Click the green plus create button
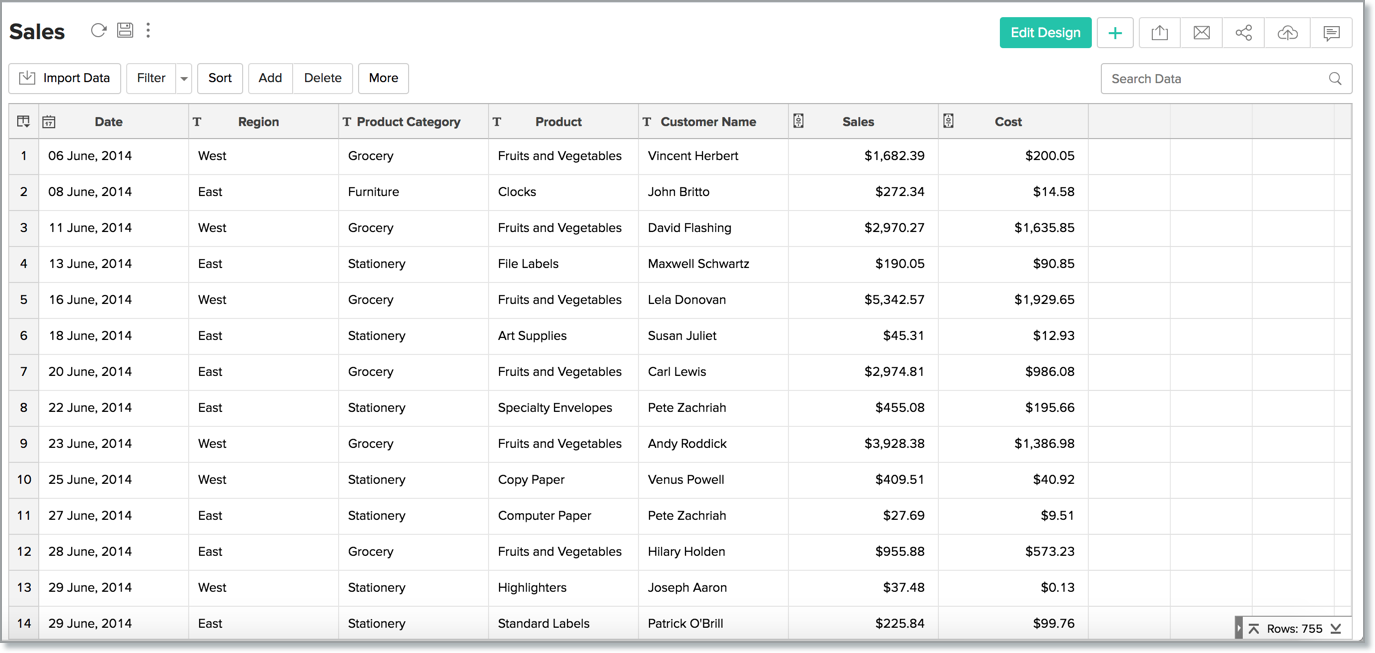 pos(1115,33)
